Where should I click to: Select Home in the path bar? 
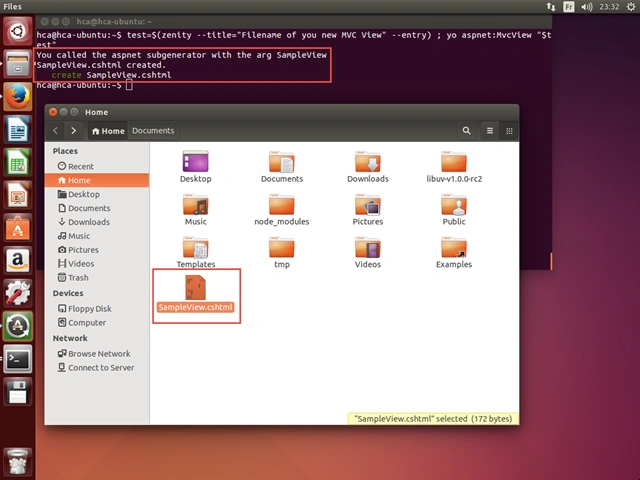click(108, 131)
